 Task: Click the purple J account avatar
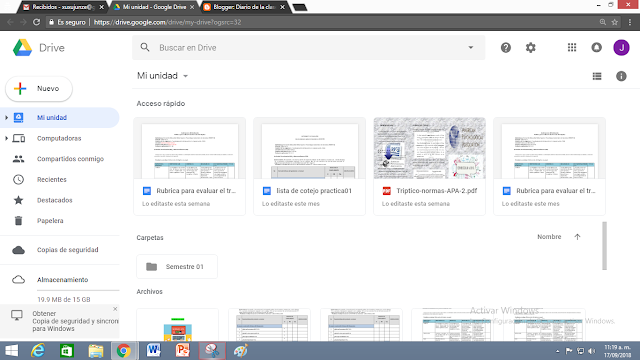click(x=621, y=48)
